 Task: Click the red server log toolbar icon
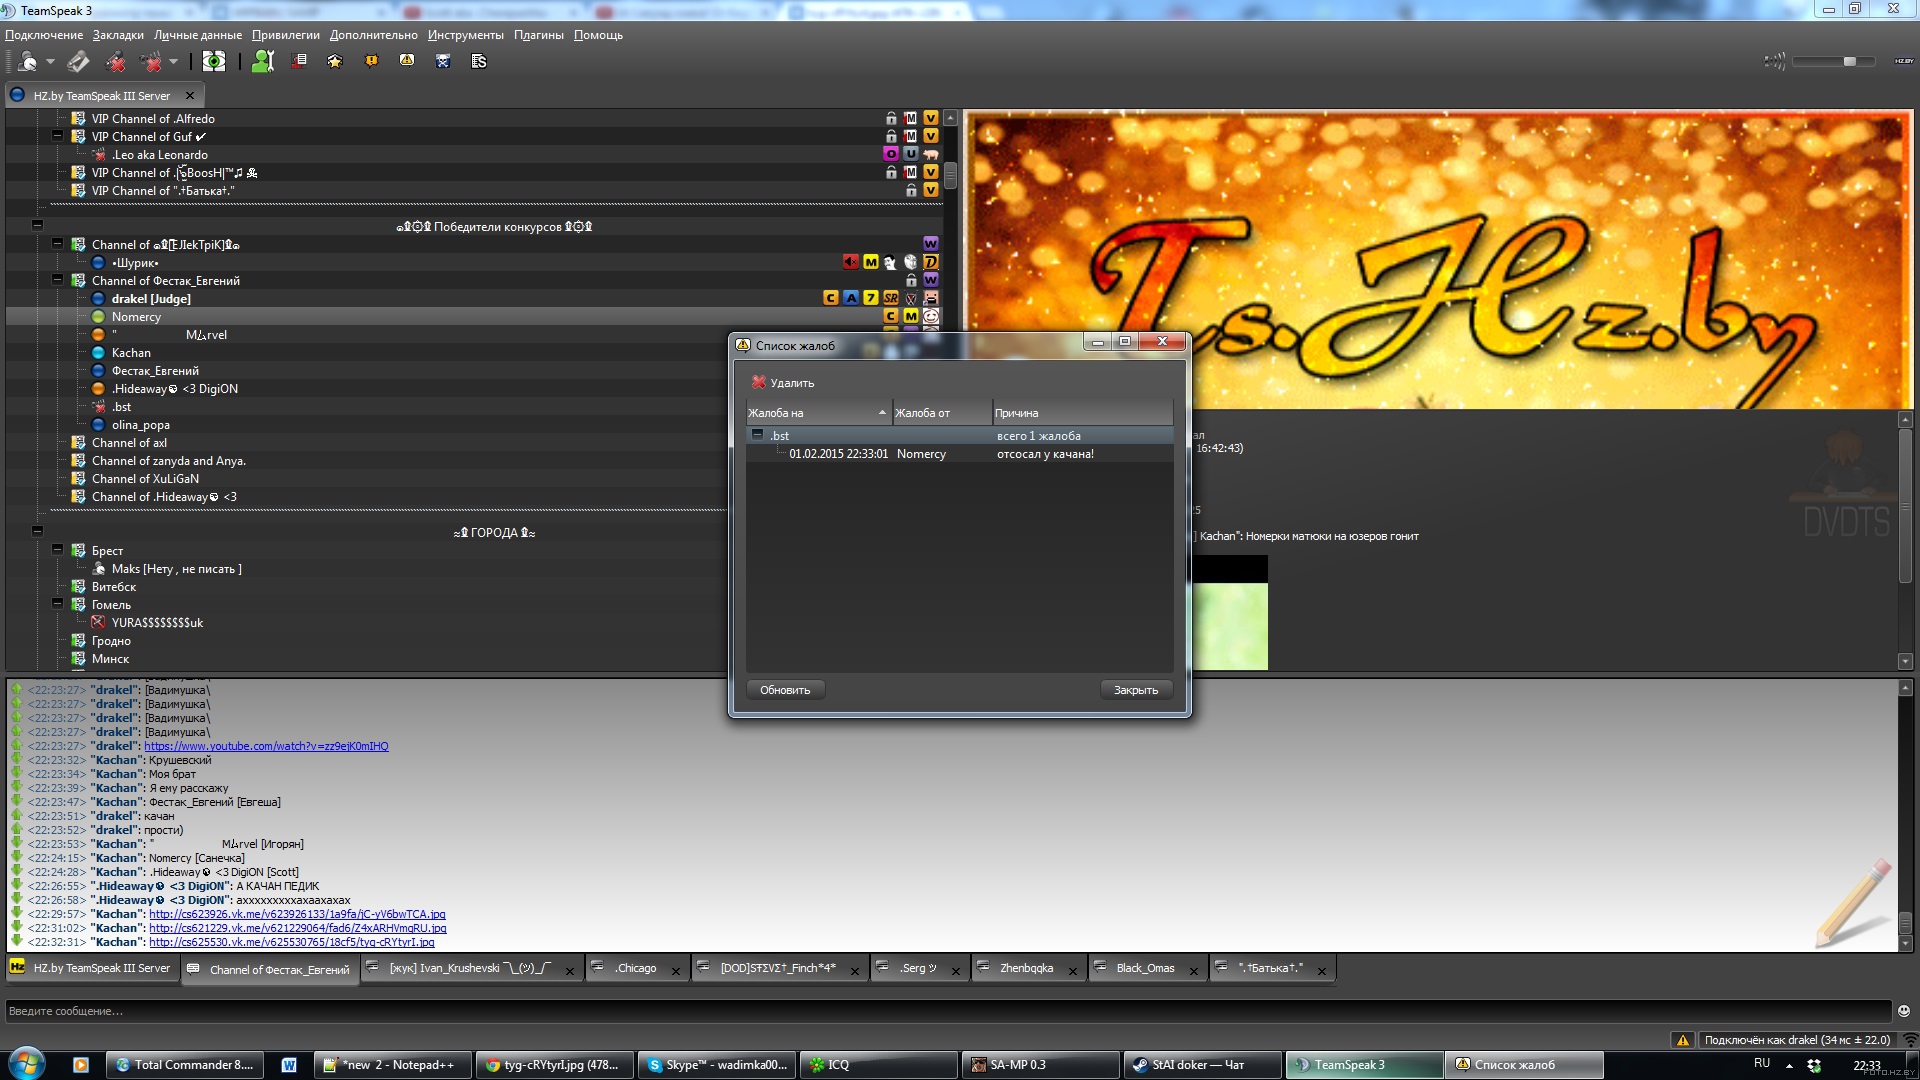point(299,61)
